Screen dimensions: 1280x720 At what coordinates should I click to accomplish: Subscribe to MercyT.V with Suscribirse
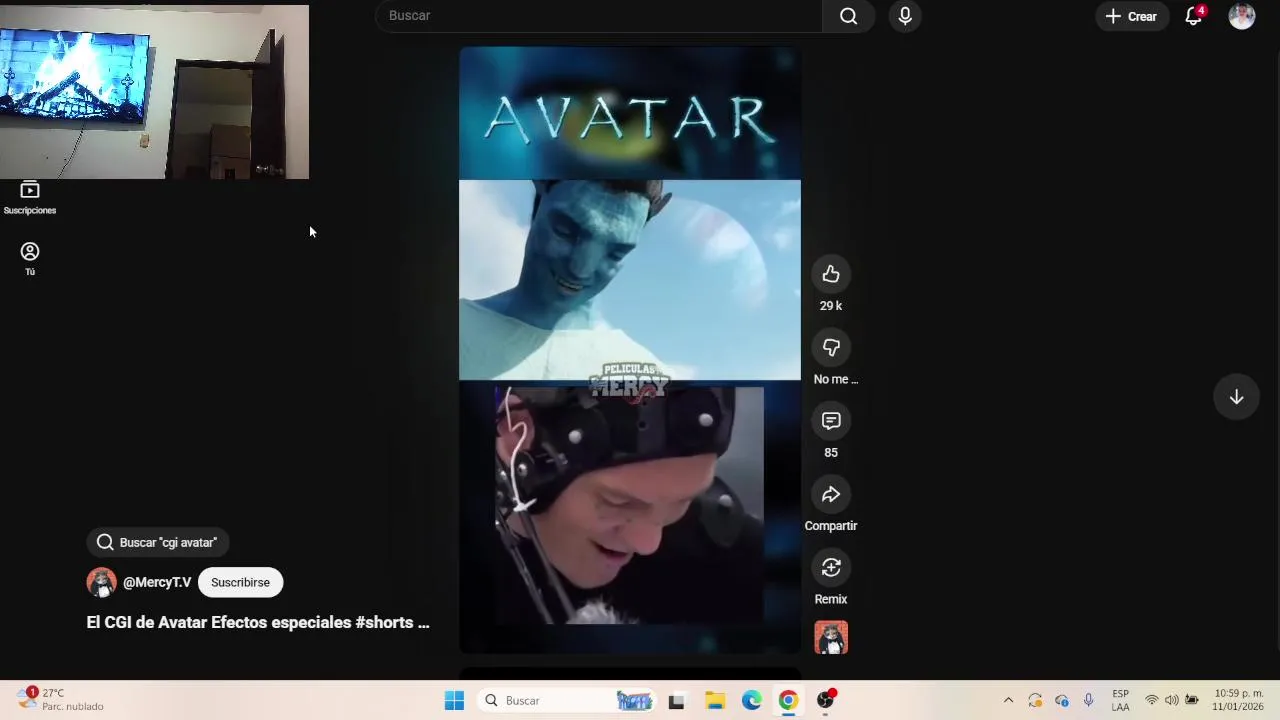[240, 582]
